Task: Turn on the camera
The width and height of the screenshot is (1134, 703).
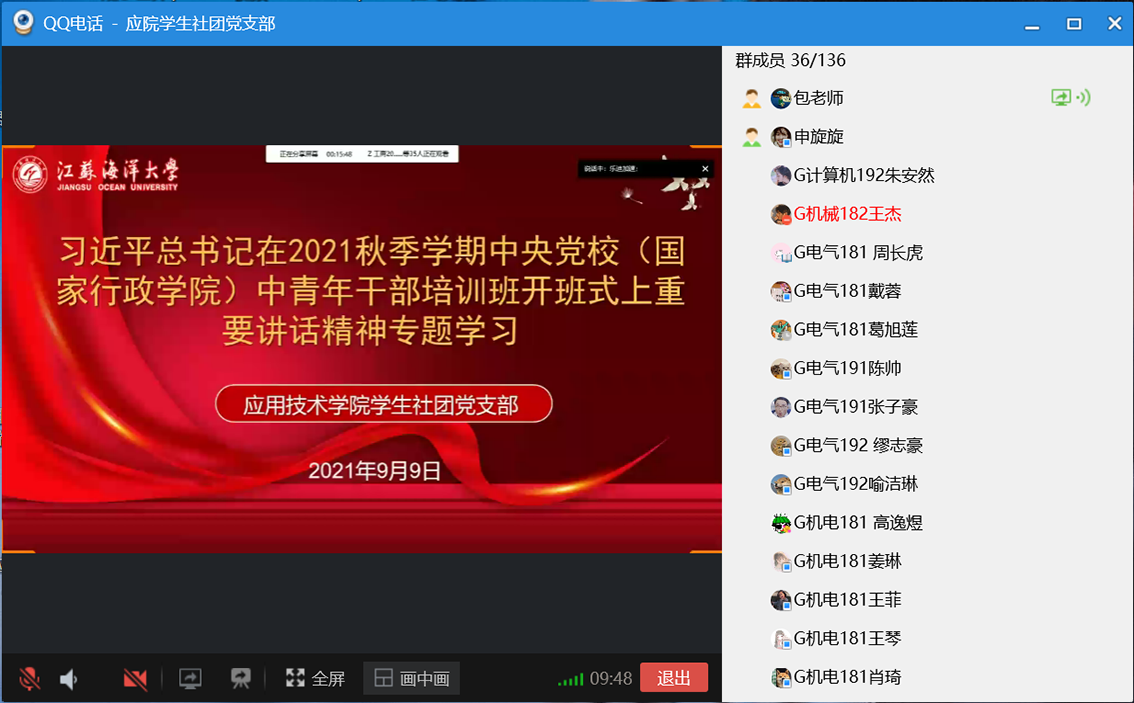Action: (135, 679)
